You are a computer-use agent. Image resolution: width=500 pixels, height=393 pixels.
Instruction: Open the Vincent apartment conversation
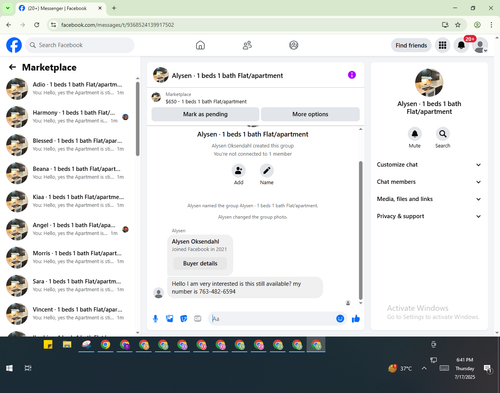68,314
